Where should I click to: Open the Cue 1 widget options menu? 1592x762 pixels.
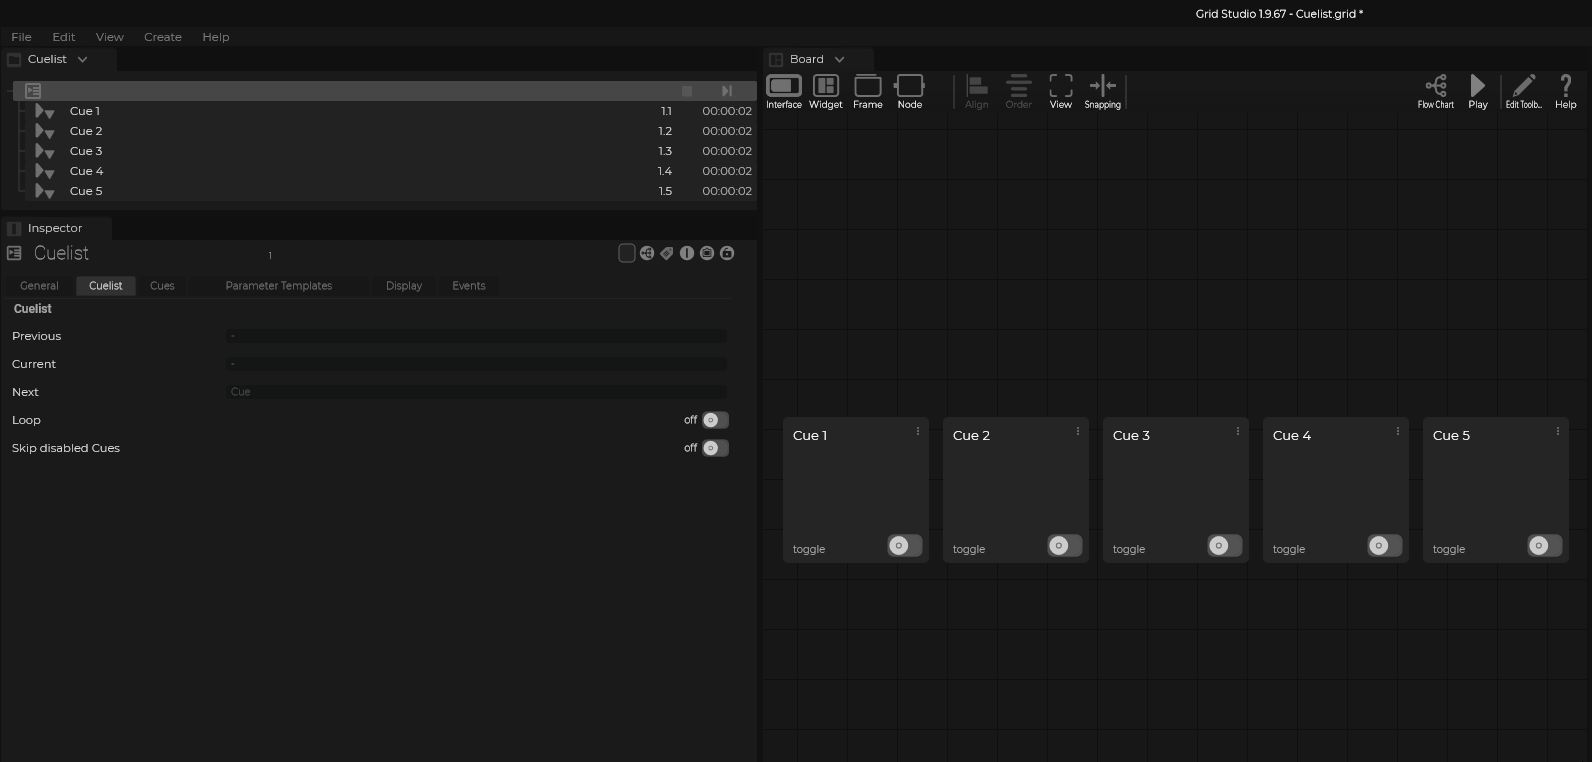[x=918, y=431]
